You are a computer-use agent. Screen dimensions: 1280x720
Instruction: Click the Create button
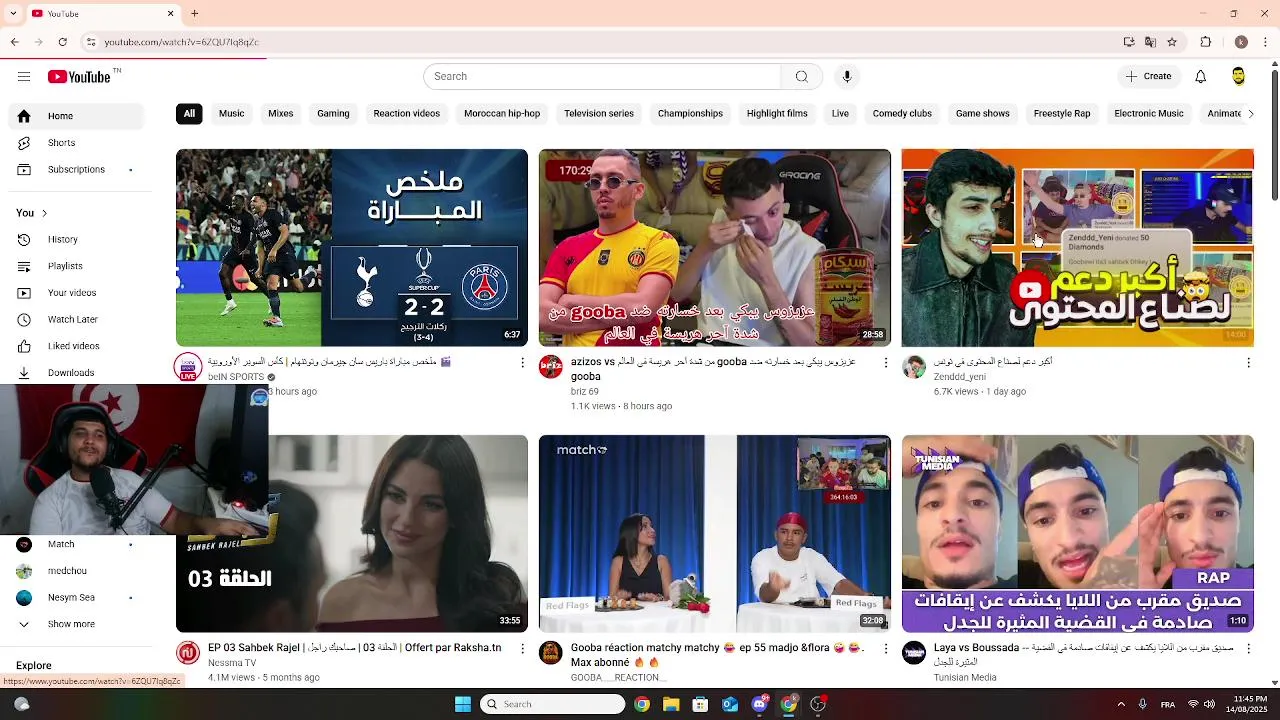1148,77
